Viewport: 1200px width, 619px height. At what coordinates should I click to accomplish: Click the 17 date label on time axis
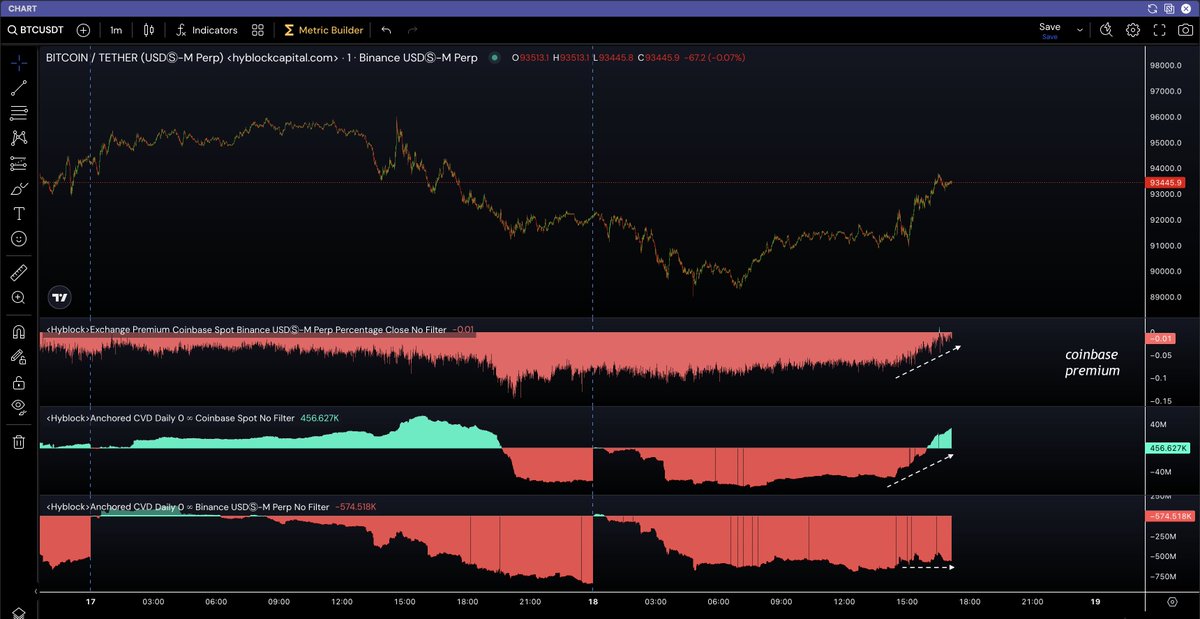[x=91, y=602]
